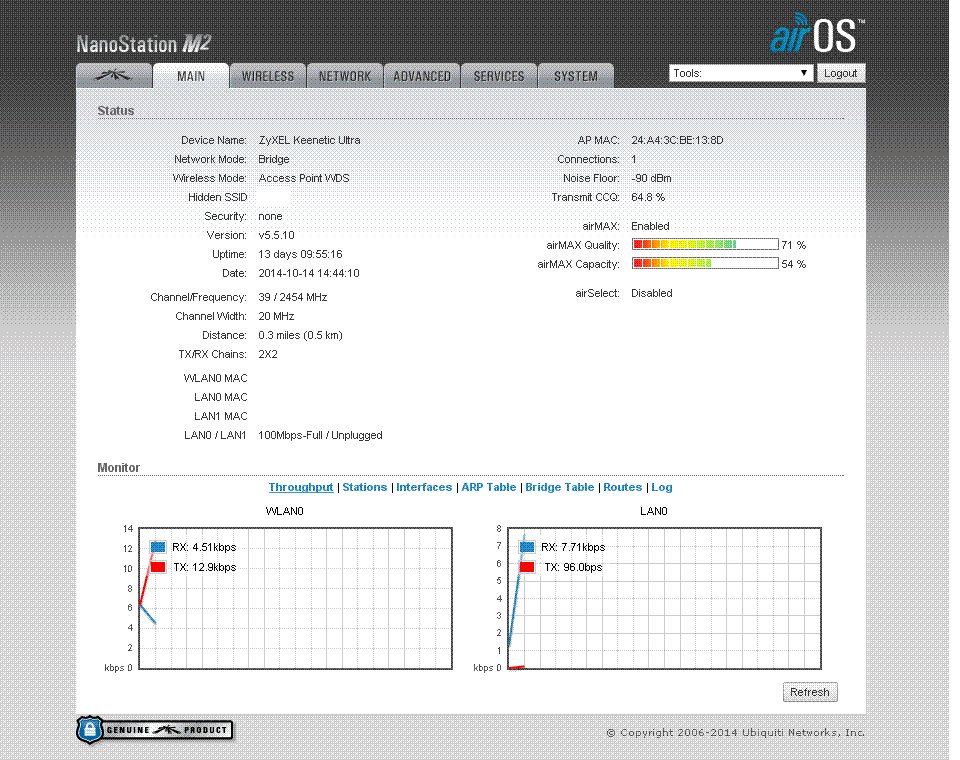The width and height of the screenshot is (960, 760).
Task: Select AP MAC '24:A4:3C:BE:13:8D'
Action: [x=677, y=140]
